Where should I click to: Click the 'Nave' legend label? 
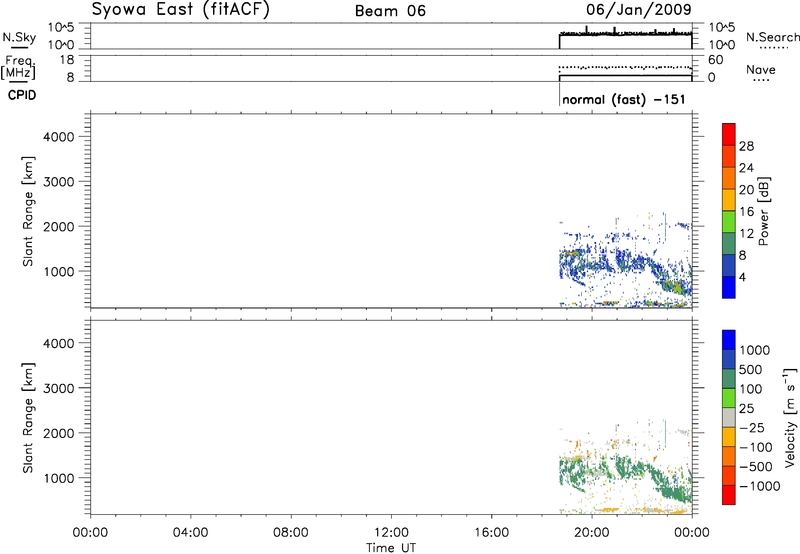[761, 69]
